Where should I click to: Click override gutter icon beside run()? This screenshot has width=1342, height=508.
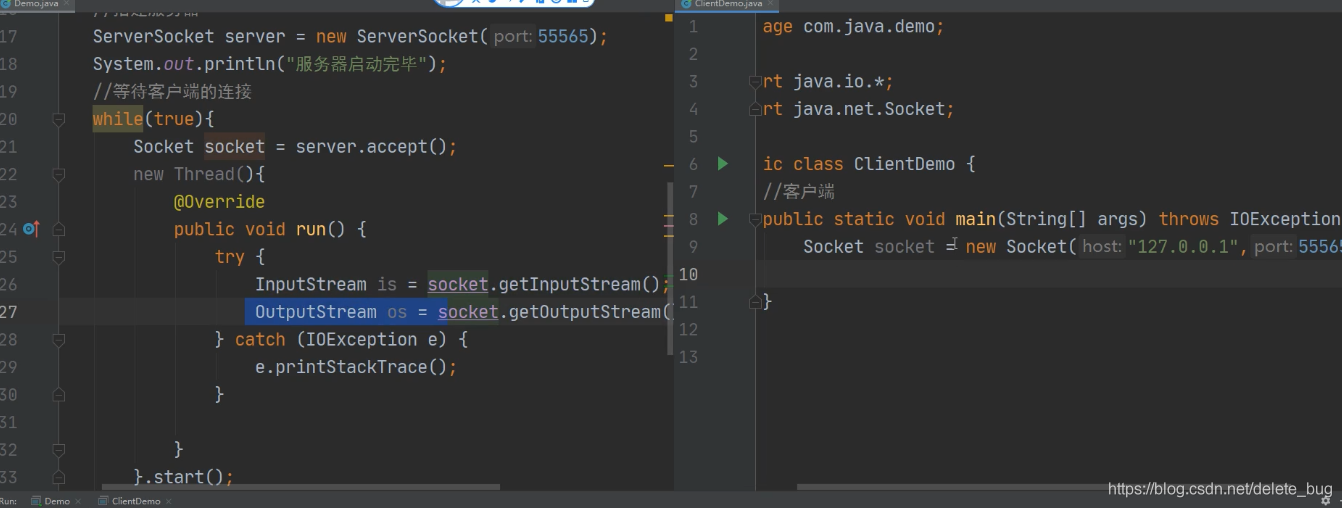pos(30,229)
